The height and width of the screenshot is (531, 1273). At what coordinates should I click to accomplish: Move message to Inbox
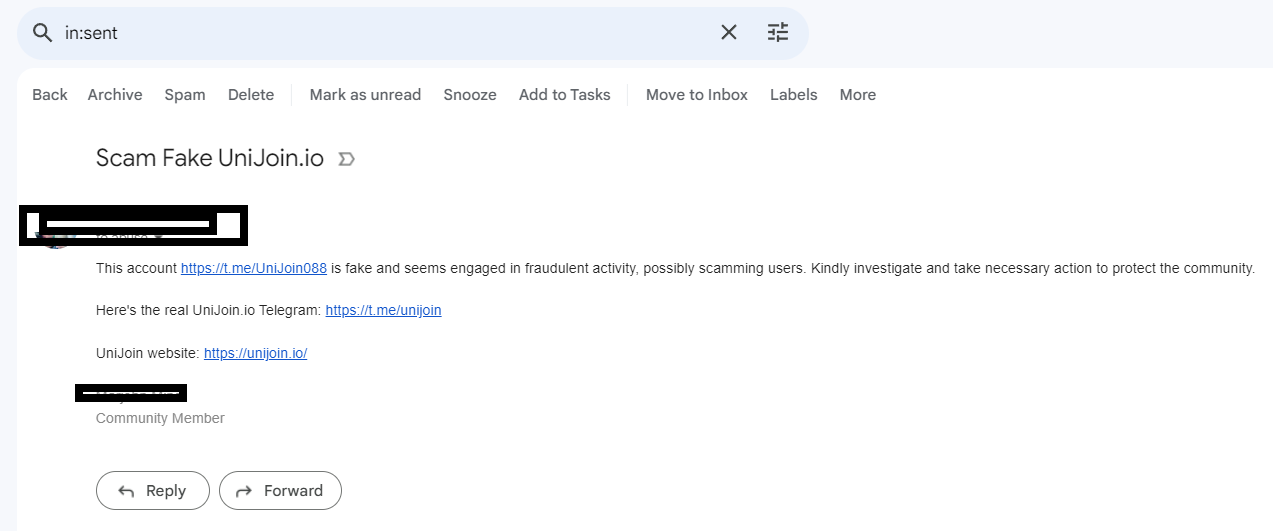[697, 95]
